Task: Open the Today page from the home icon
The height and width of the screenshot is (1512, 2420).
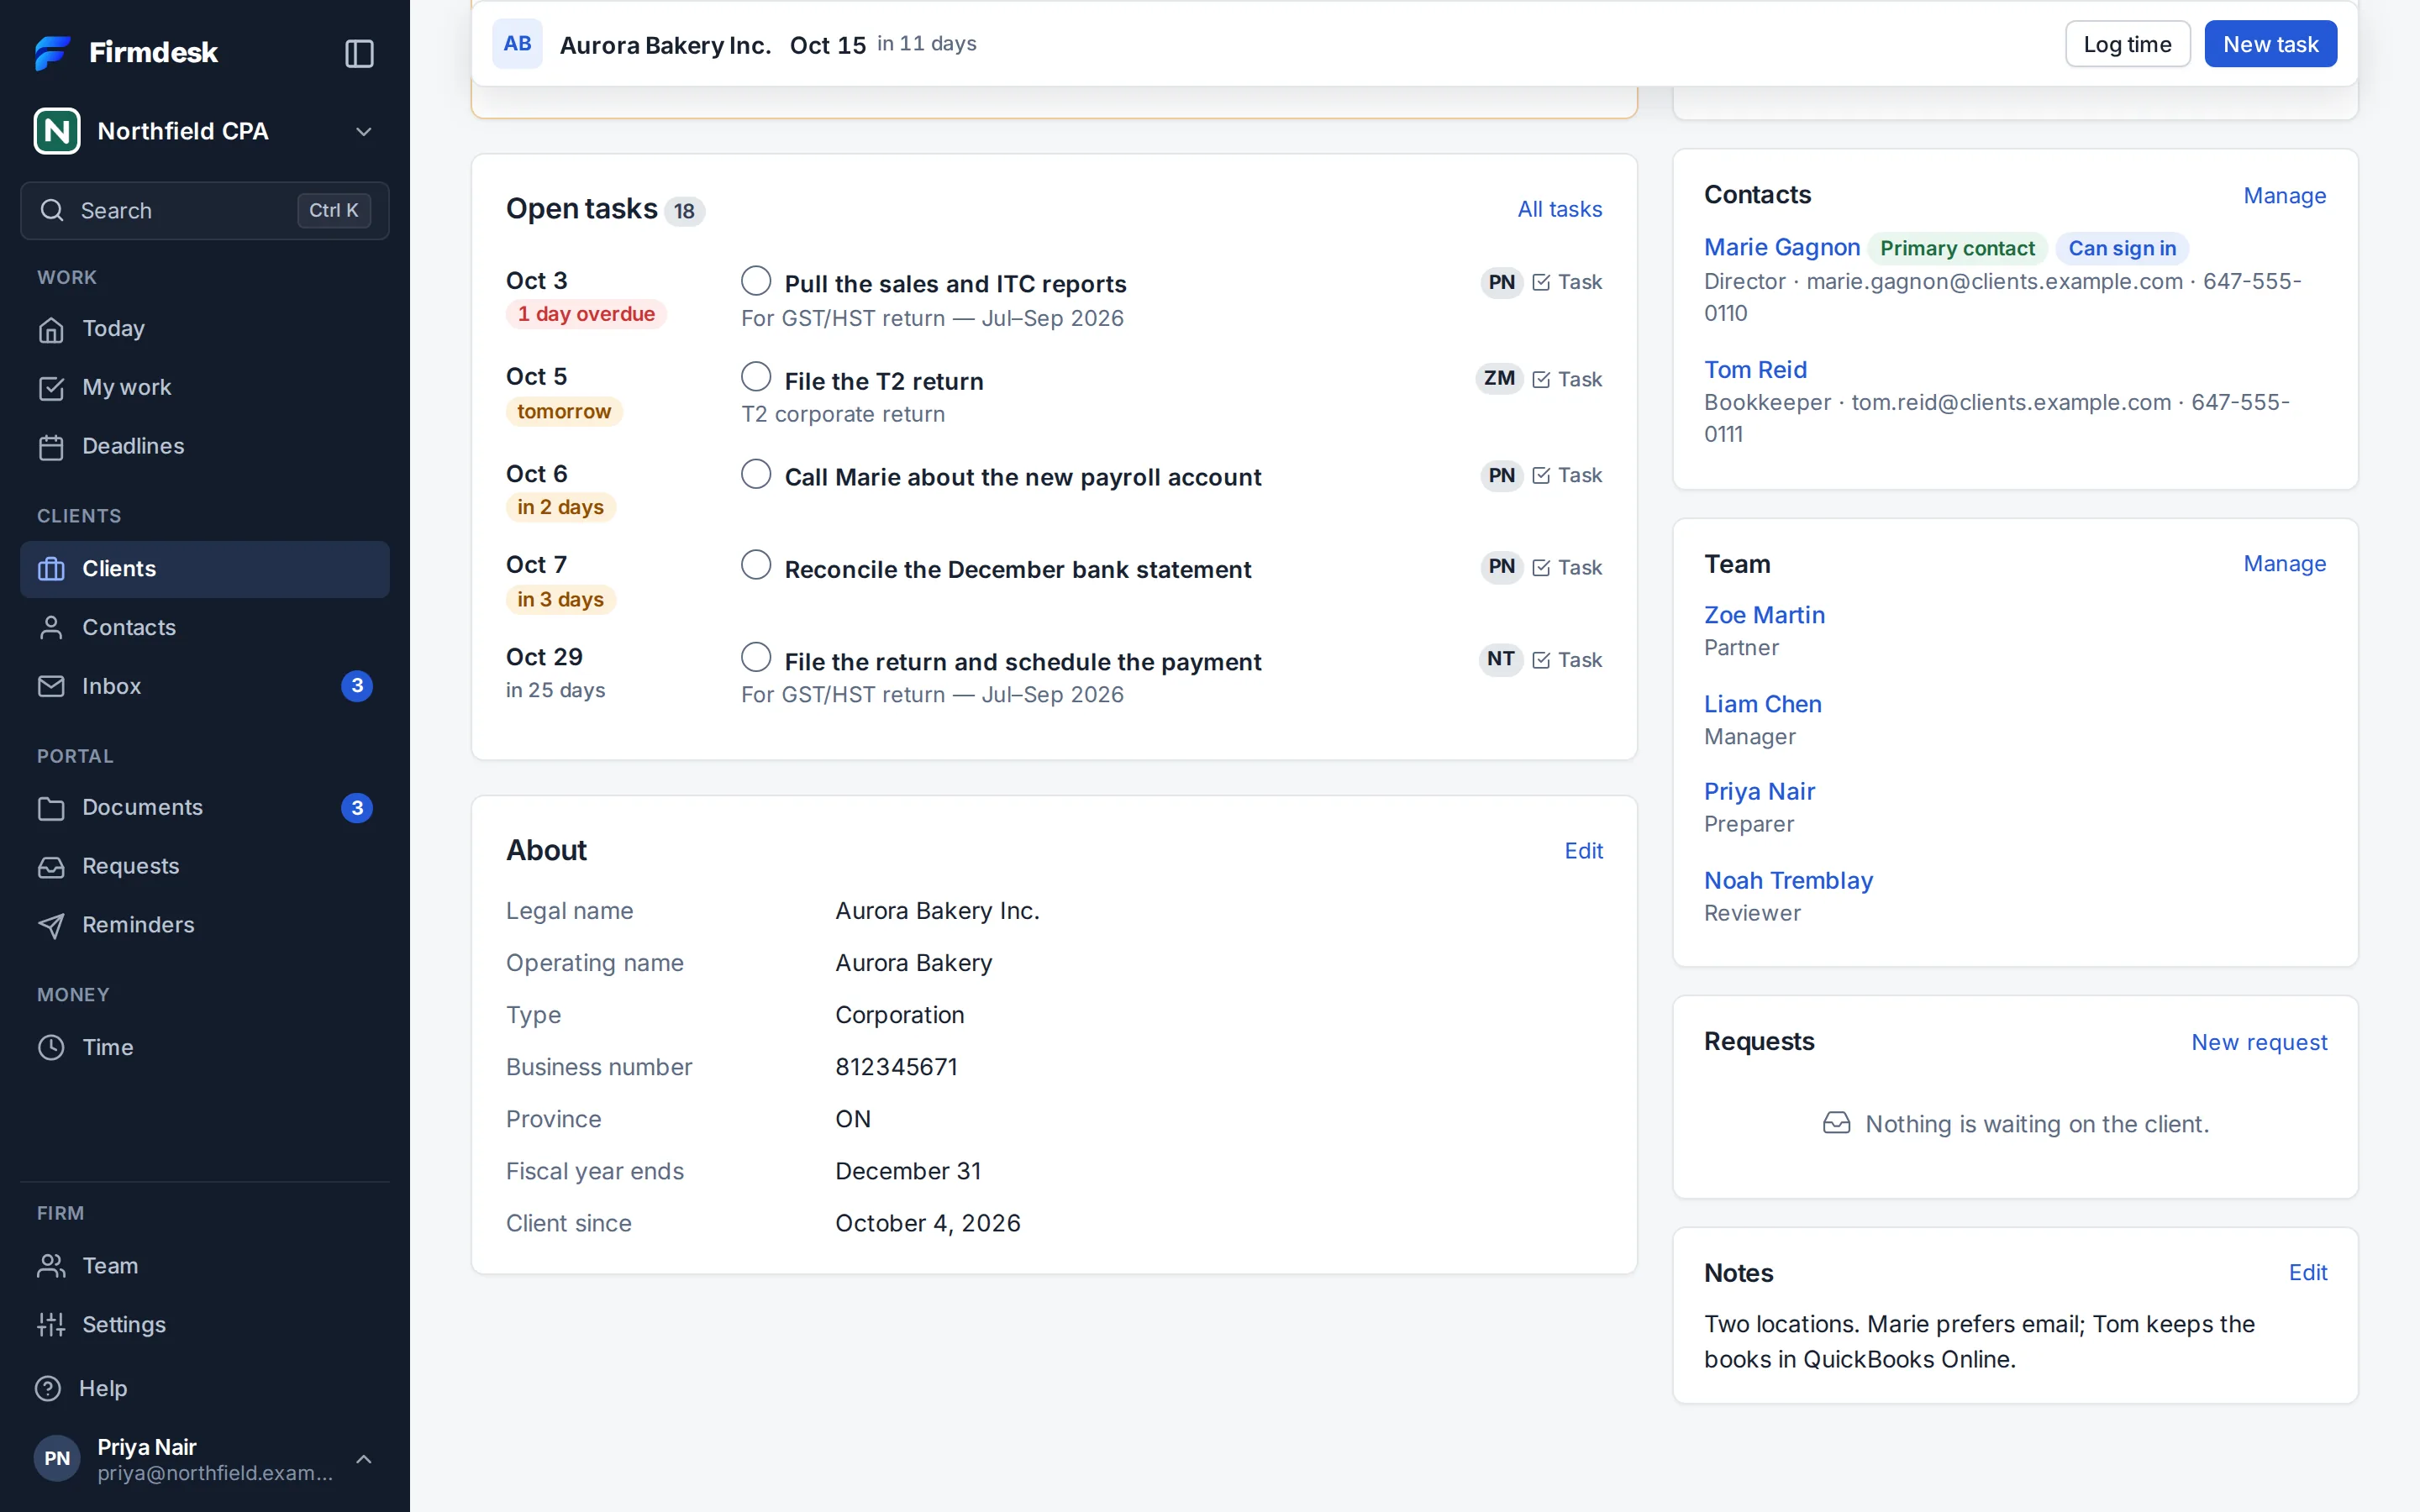Action: [x=51, y=329]
